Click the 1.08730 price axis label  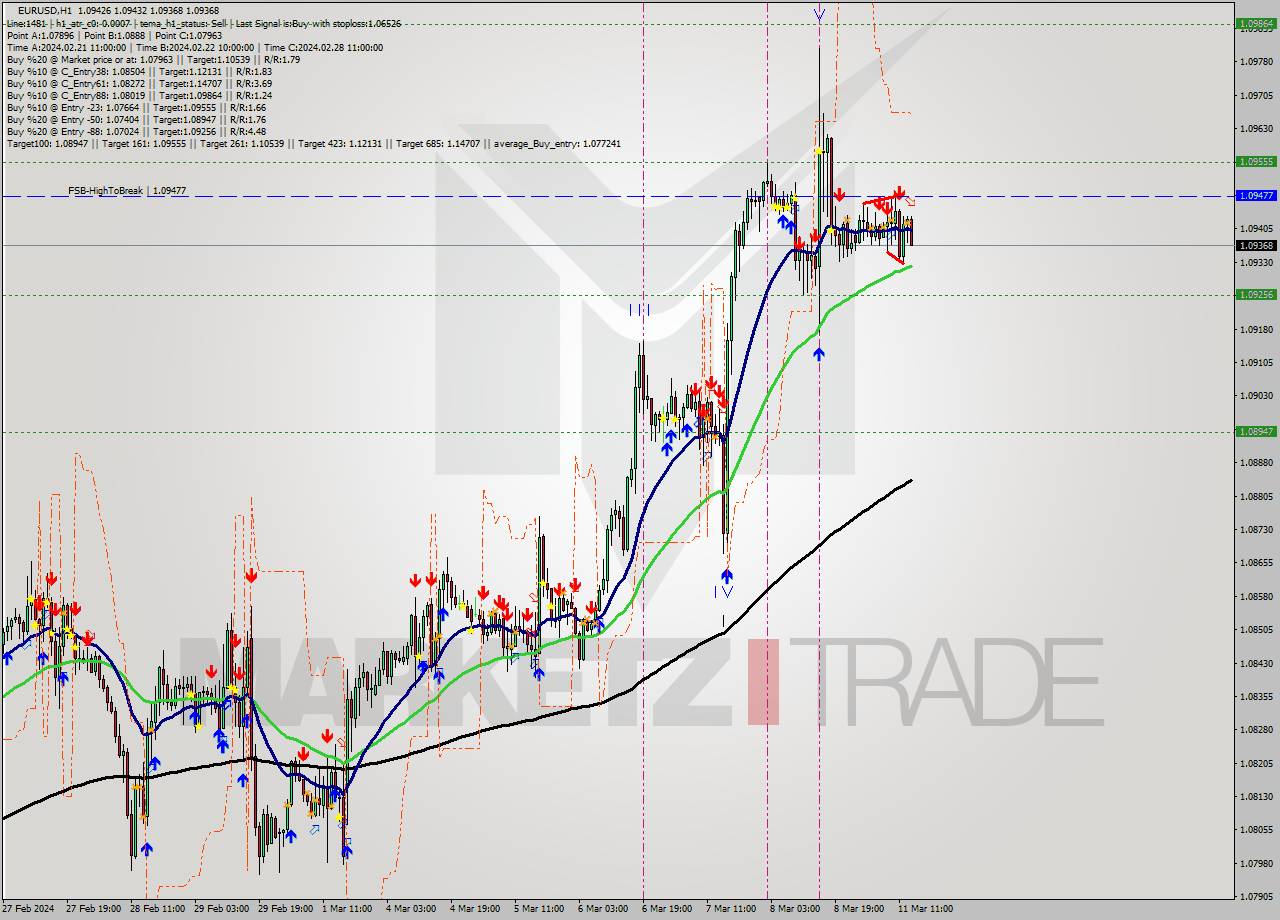(1255, 529)
